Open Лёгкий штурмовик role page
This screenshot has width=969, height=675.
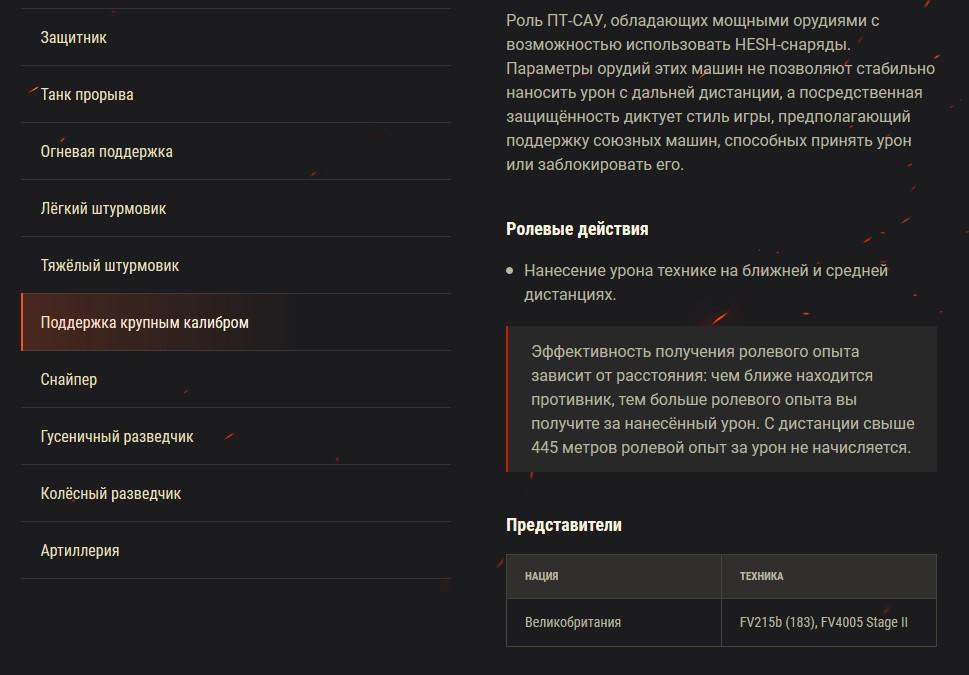point(103,209)
